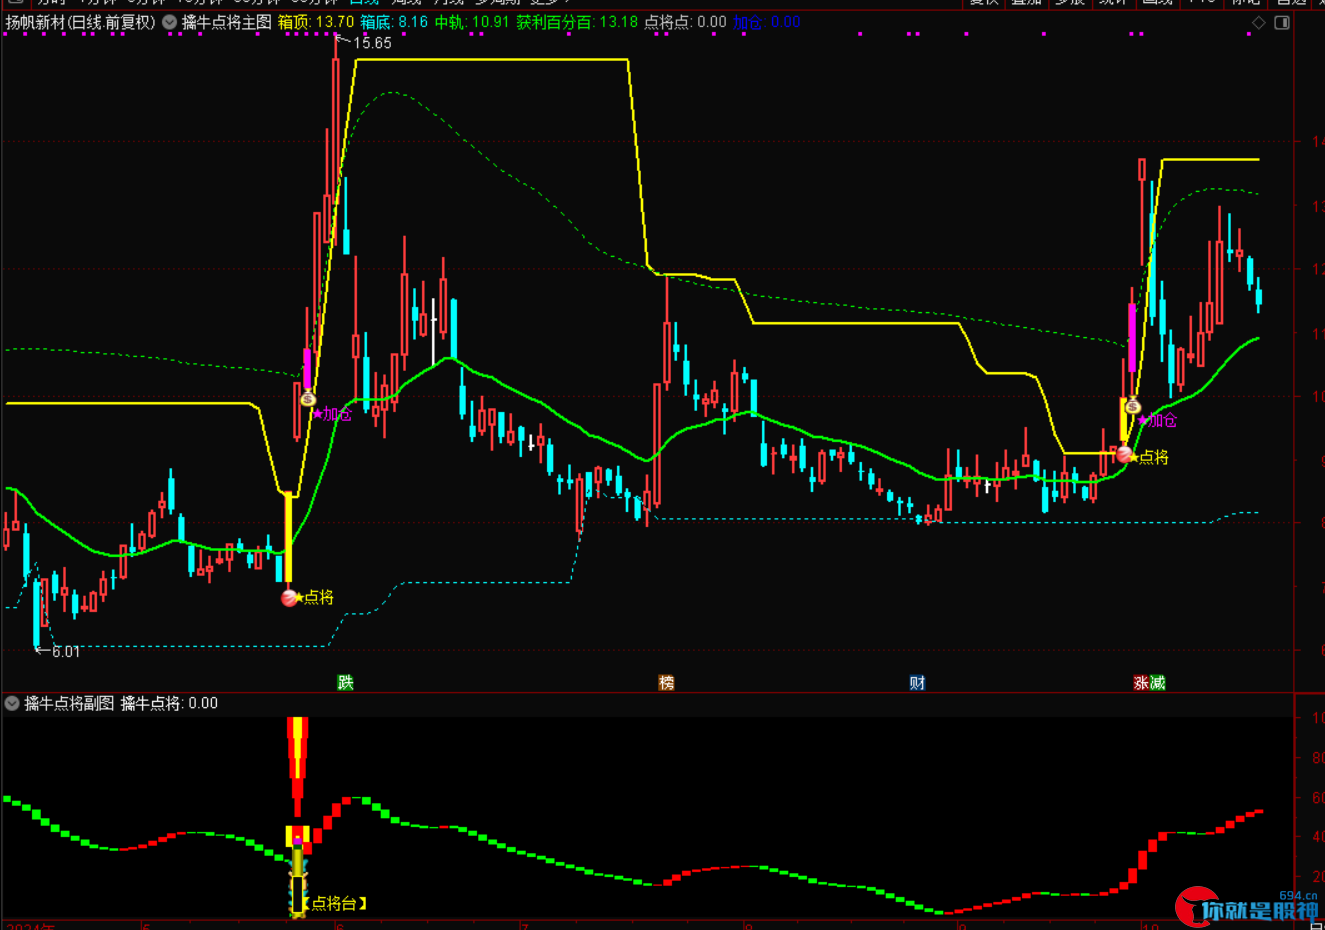Screen dimensions: 1325x930
Task: Click the orange 榜 event marker
Action: [667, 683]
